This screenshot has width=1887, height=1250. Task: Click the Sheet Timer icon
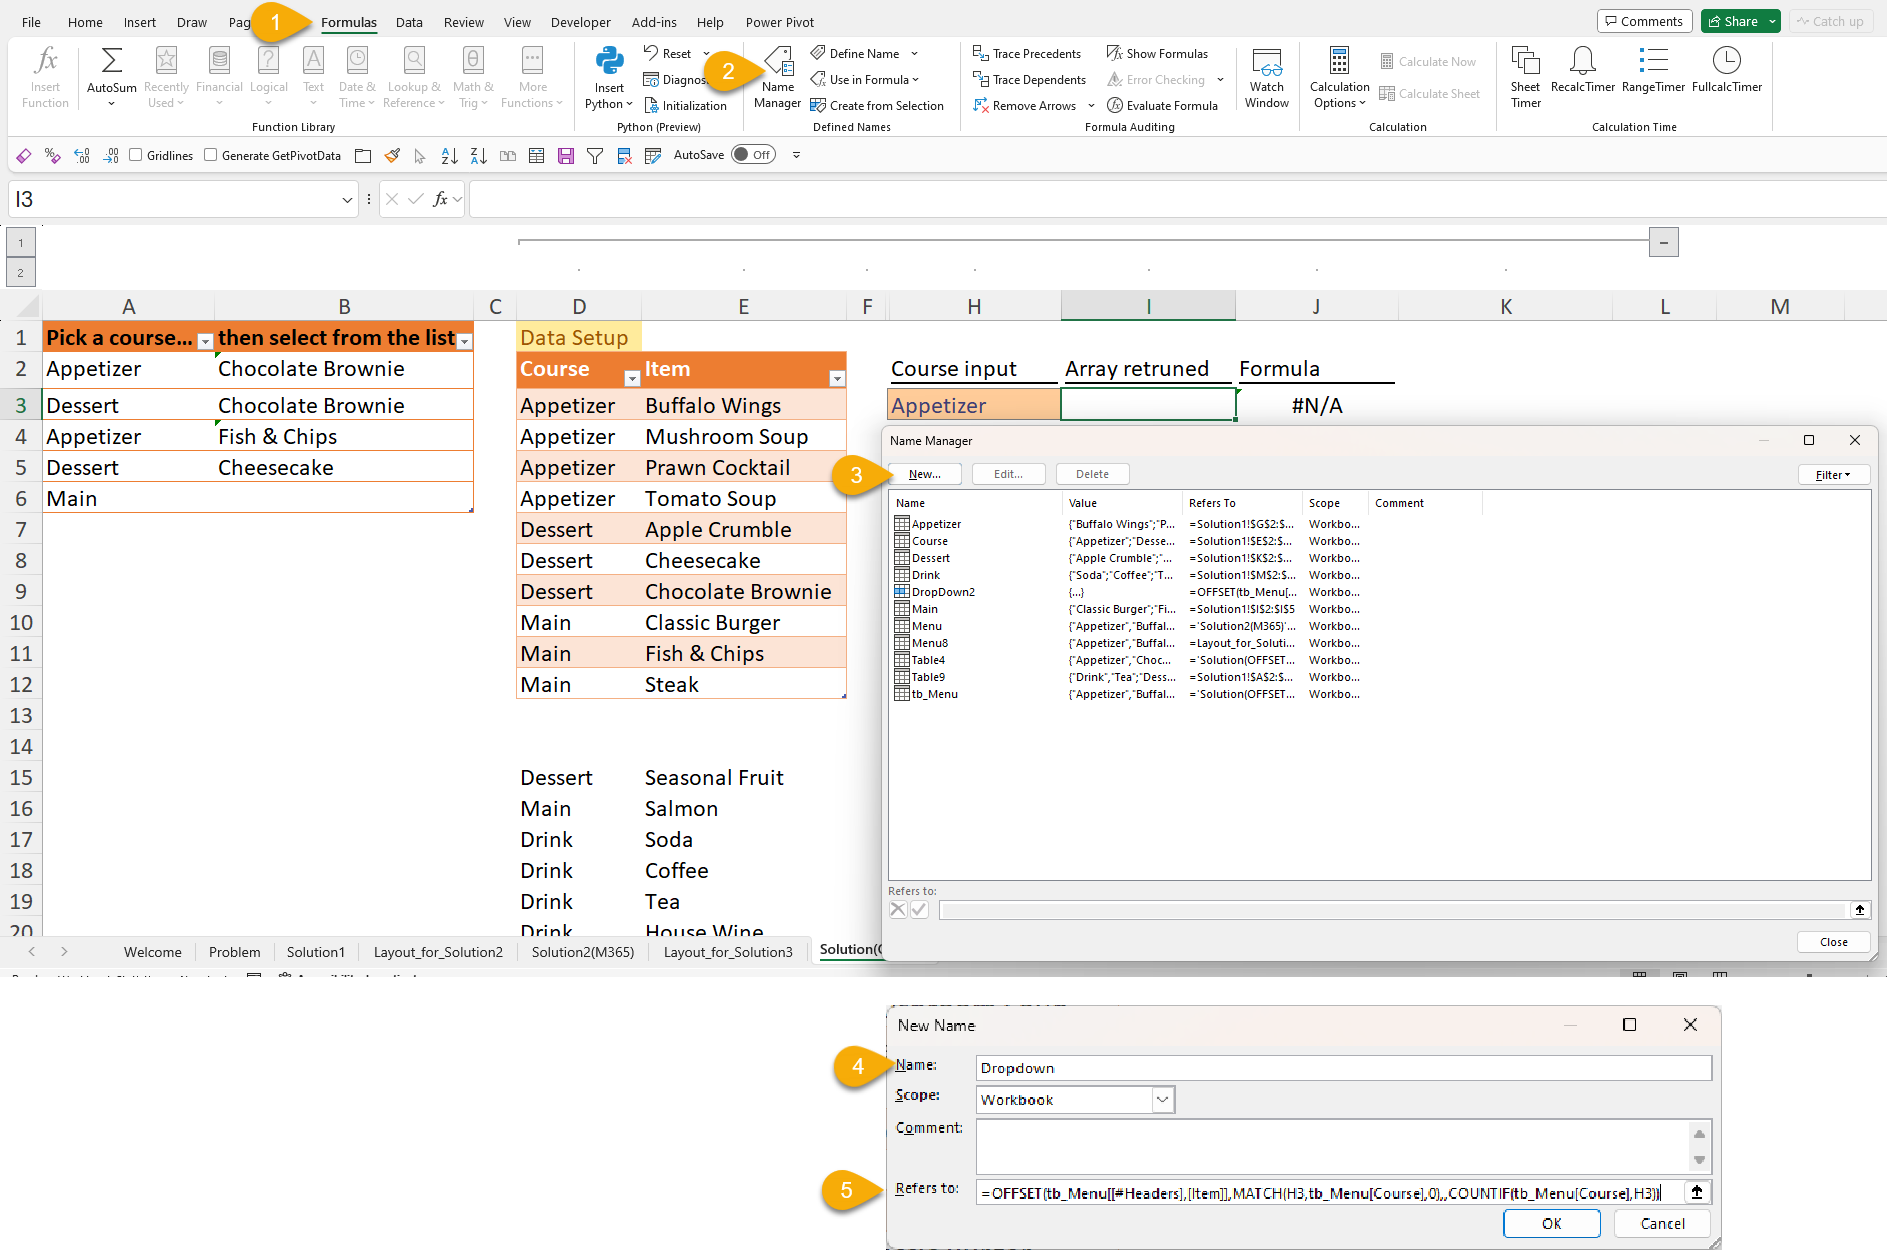point(1525,62)
